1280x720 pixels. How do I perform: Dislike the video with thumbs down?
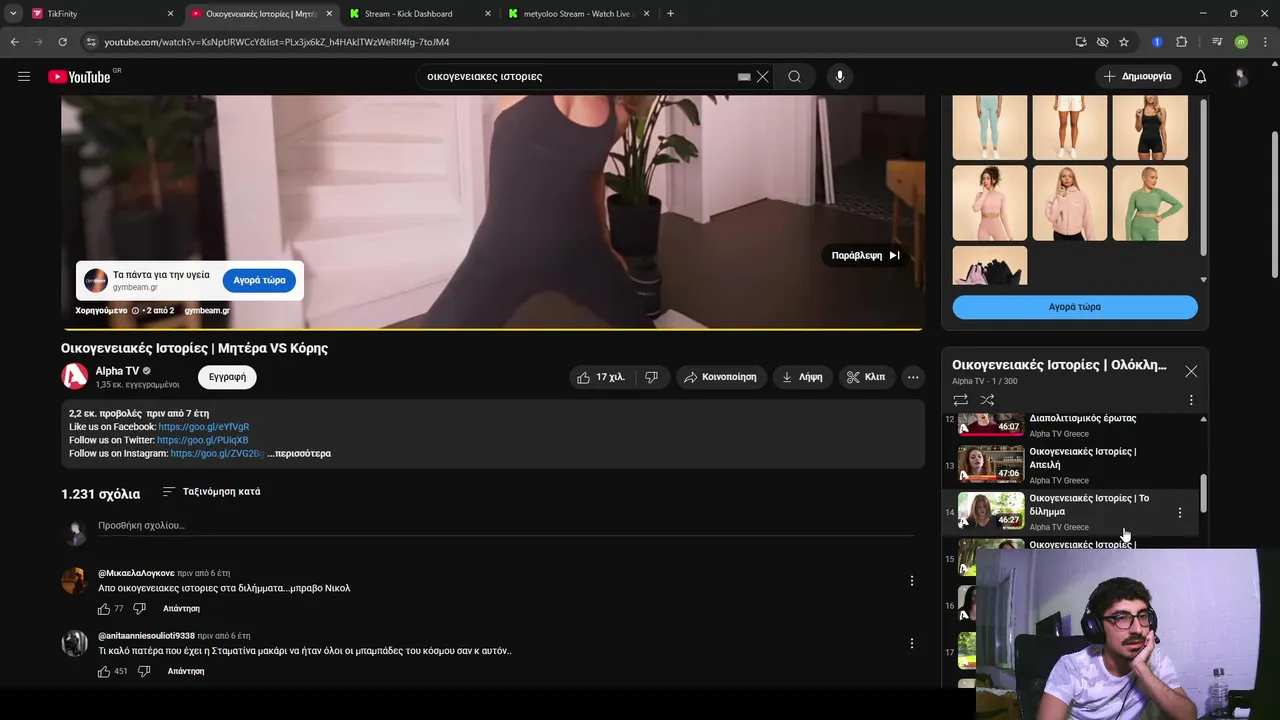pyautogui.click(x=651, y=377)
